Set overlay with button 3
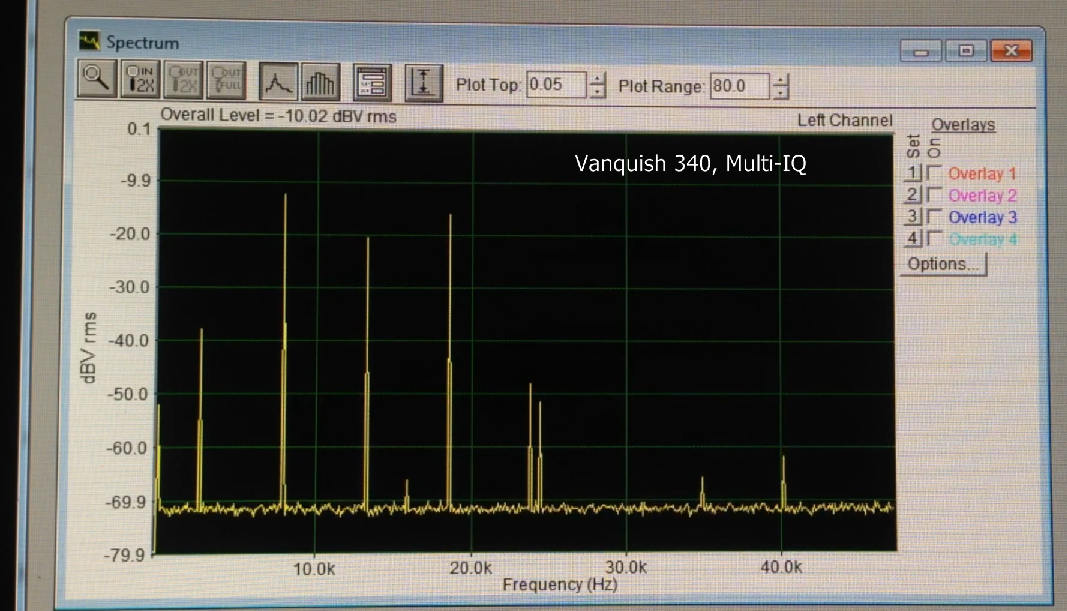Screen dimensions: 1067x611 913,217
